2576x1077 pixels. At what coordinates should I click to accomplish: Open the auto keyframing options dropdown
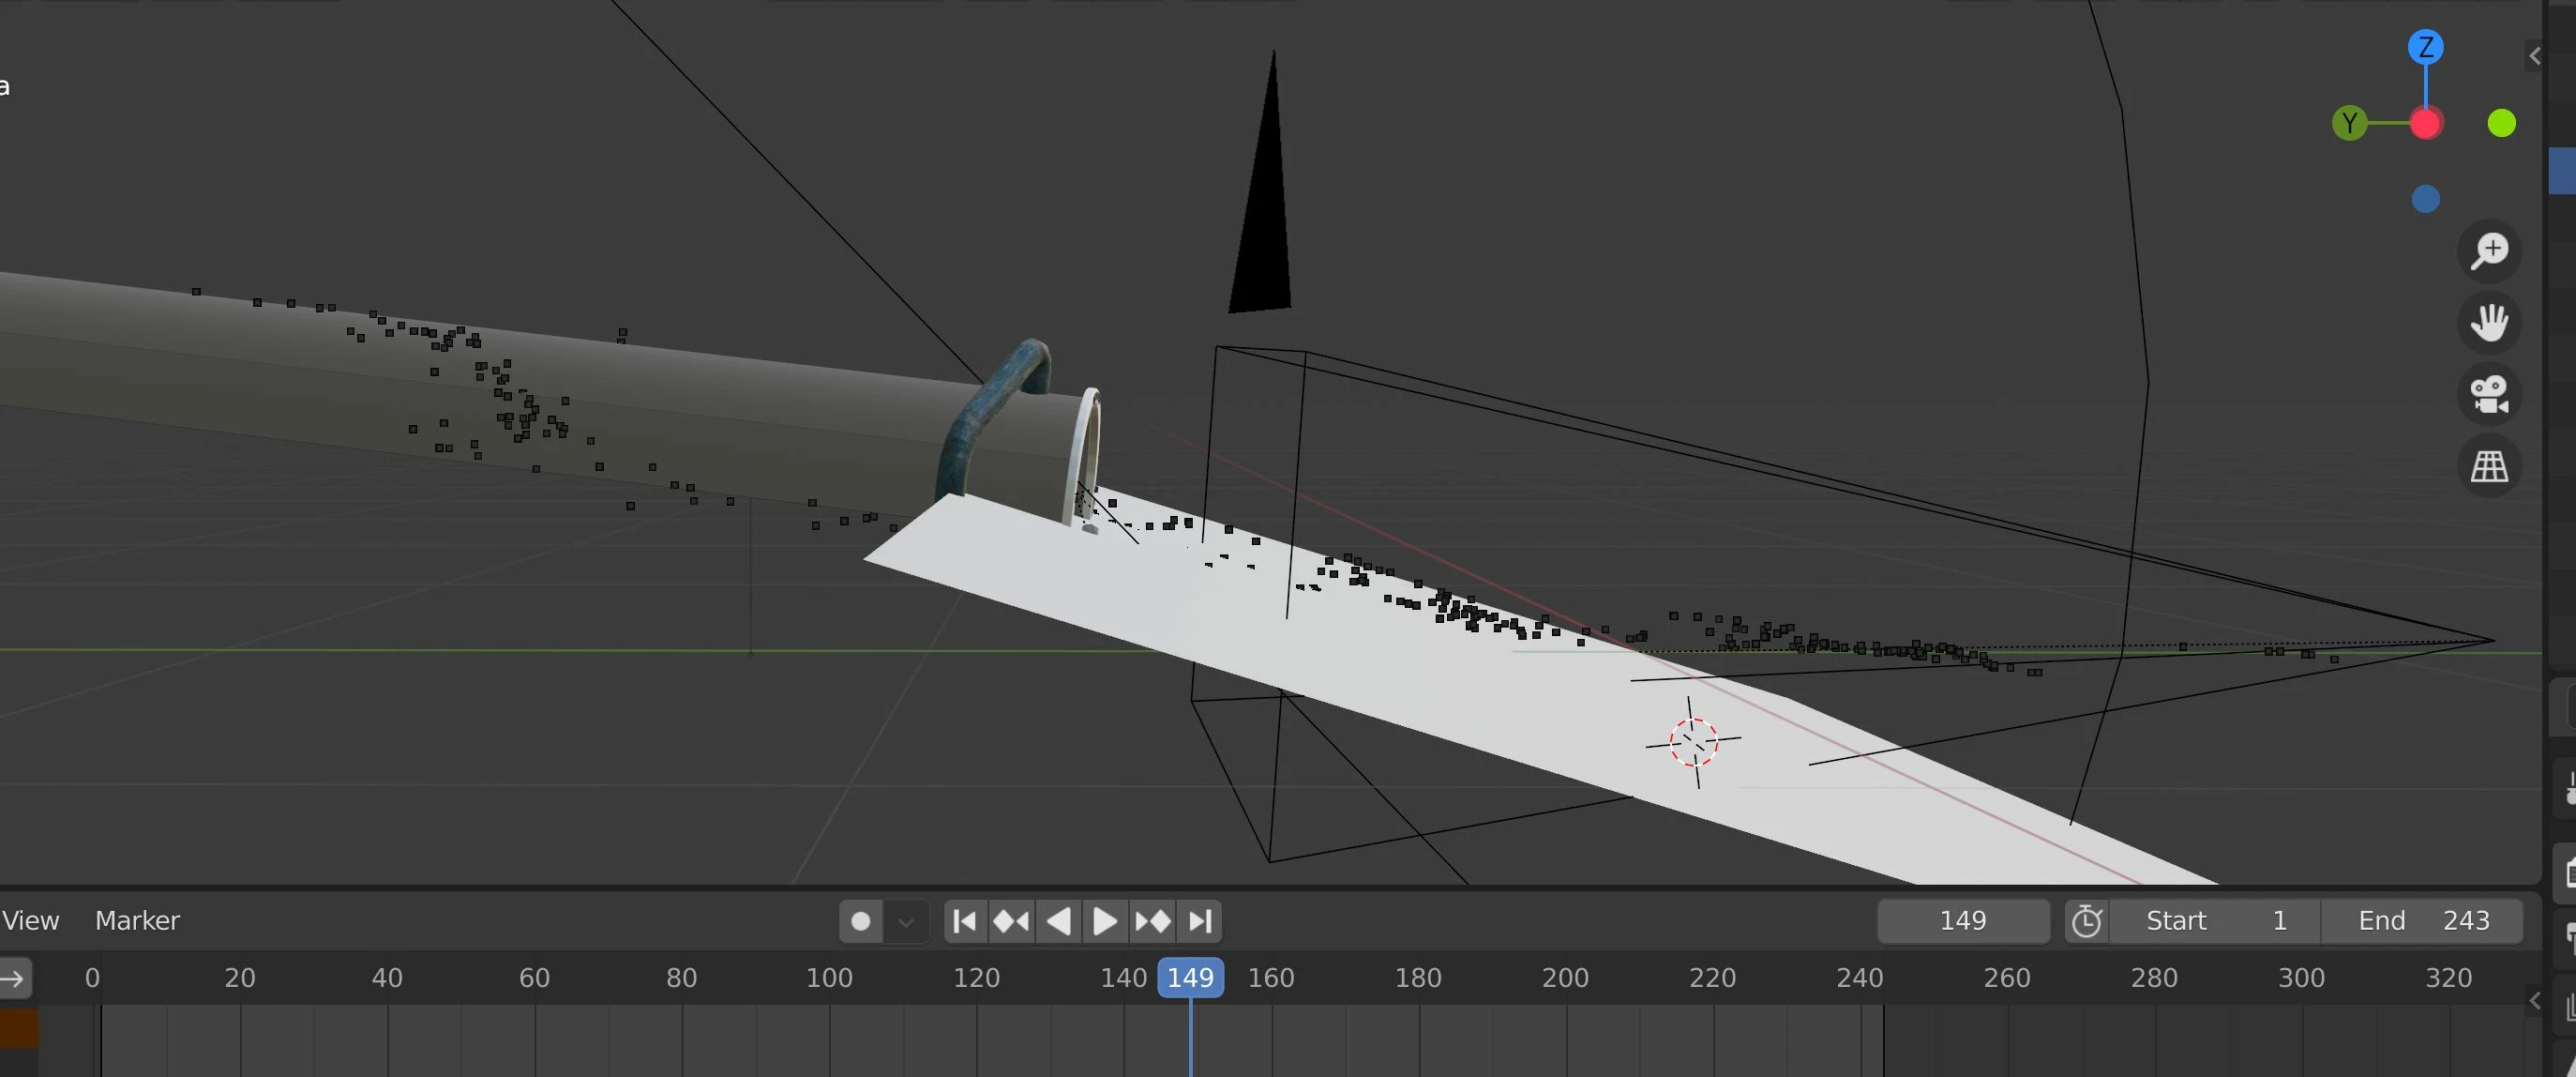pos(906,921)
